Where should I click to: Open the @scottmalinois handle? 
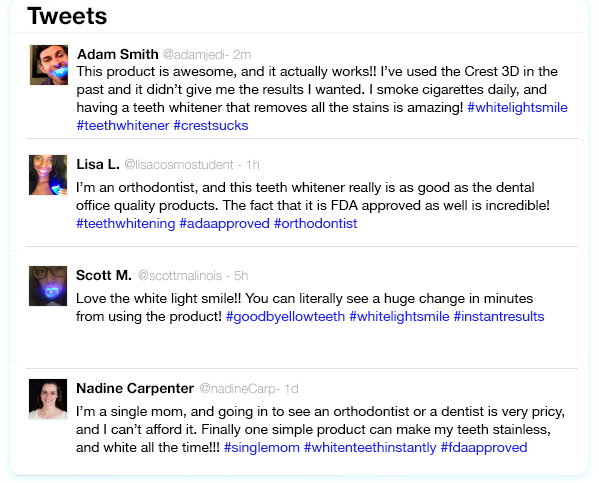click(x=180, y=276)
